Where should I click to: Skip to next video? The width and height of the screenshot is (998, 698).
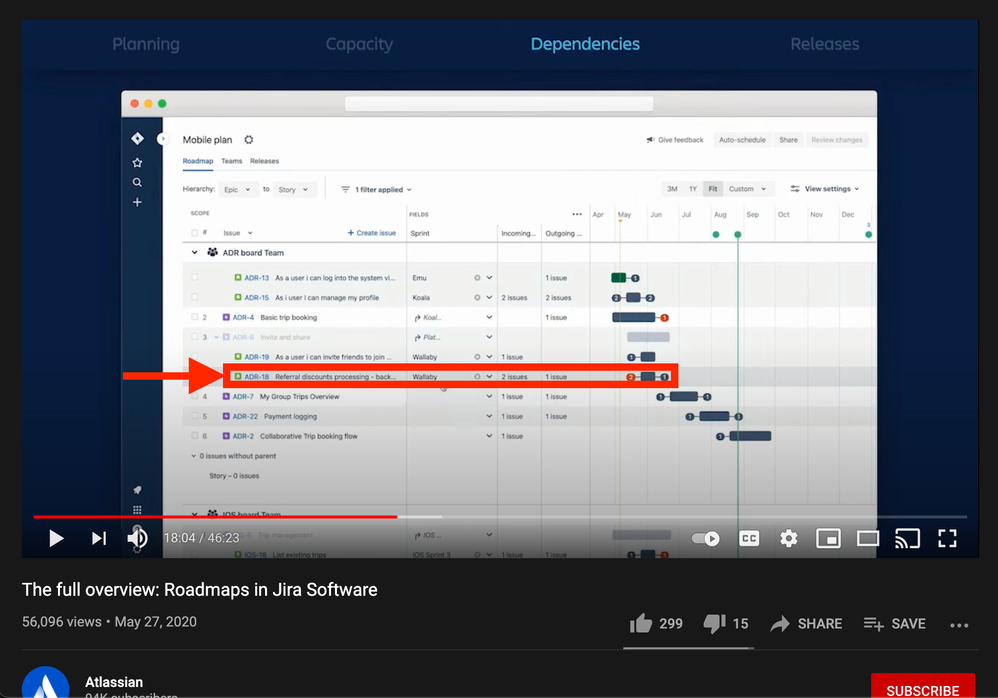(99, 538)
